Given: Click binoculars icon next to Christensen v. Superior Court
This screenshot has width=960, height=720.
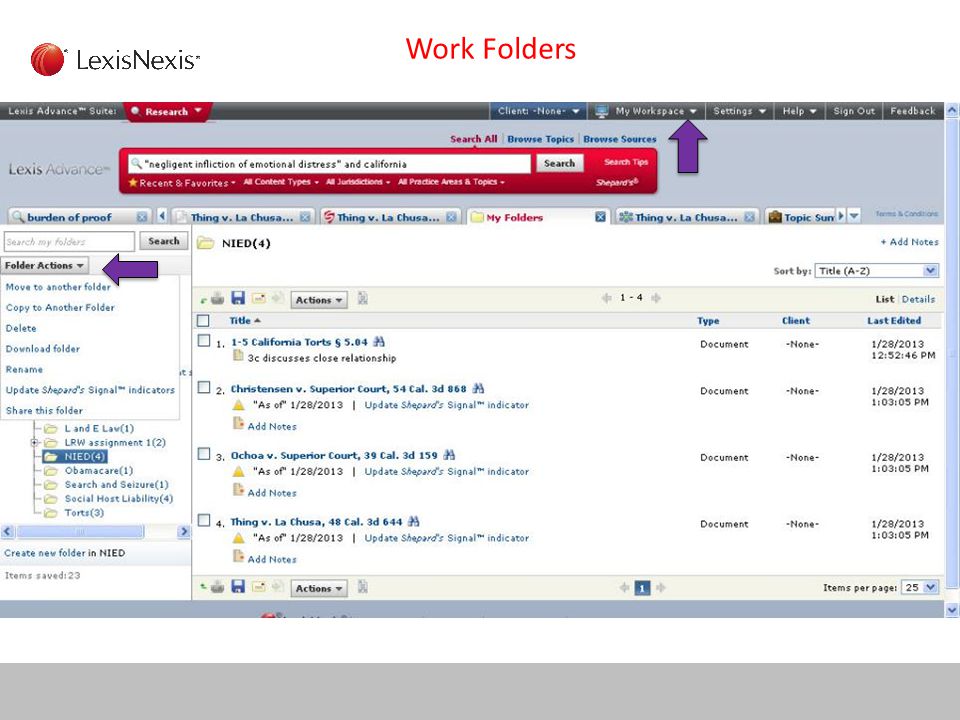Looking at the screenshot, I should click(x=478, y=388).
